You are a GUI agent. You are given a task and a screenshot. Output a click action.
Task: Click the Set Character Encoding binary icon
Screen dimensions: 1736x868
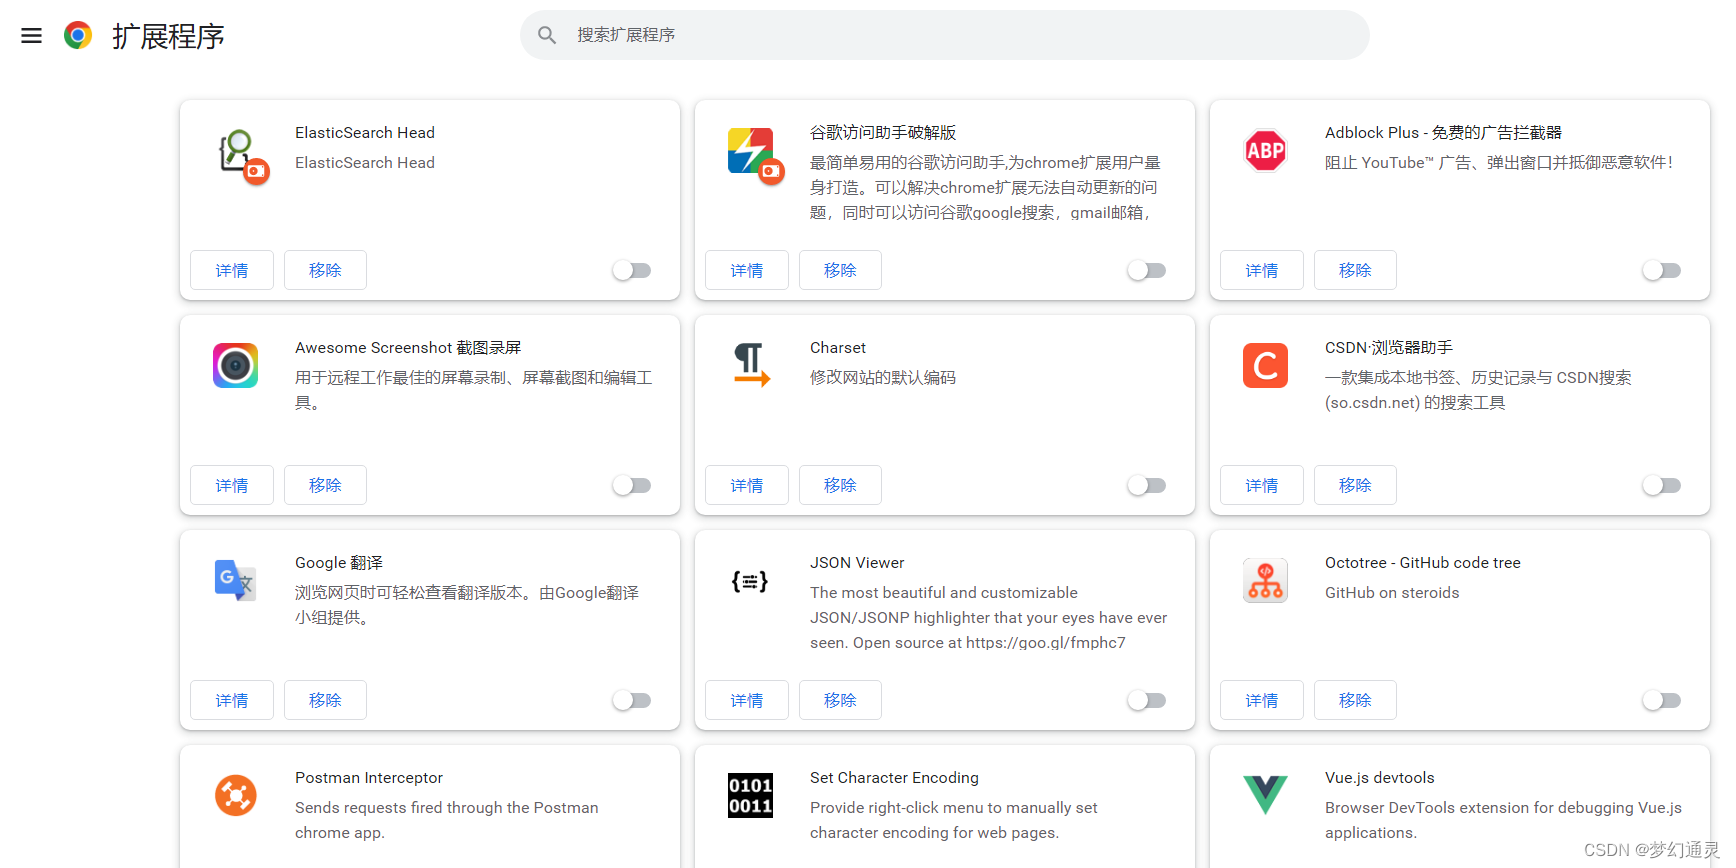click(750, 796)
